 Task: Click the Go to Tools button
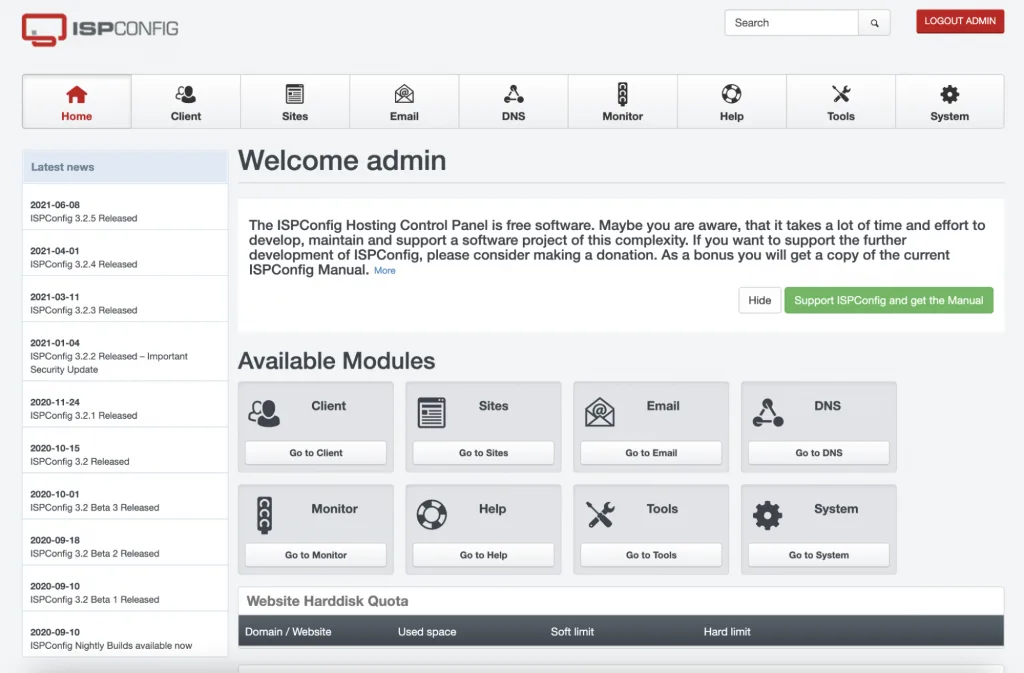(651, 555)
